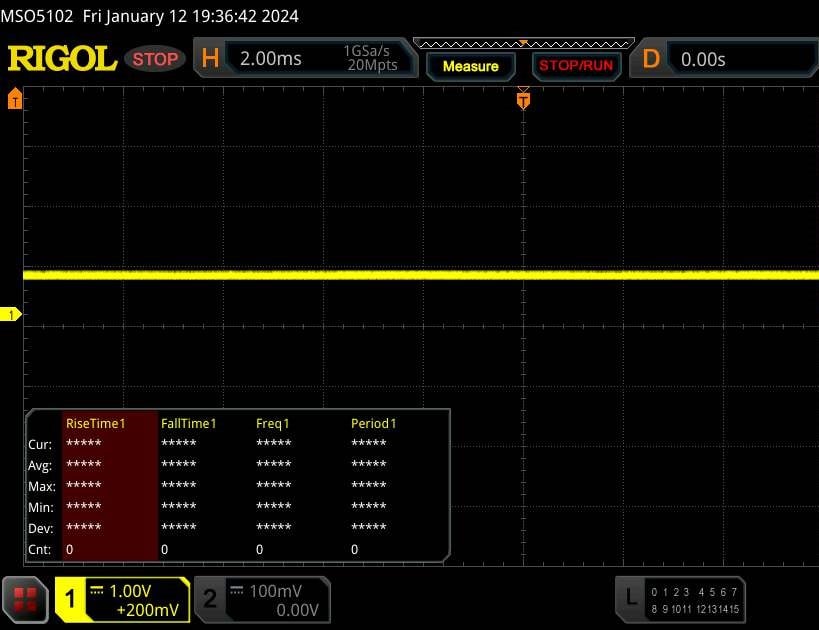
Task: Click the channel 2 0.00V offset value
Action: tap(298, 610)
